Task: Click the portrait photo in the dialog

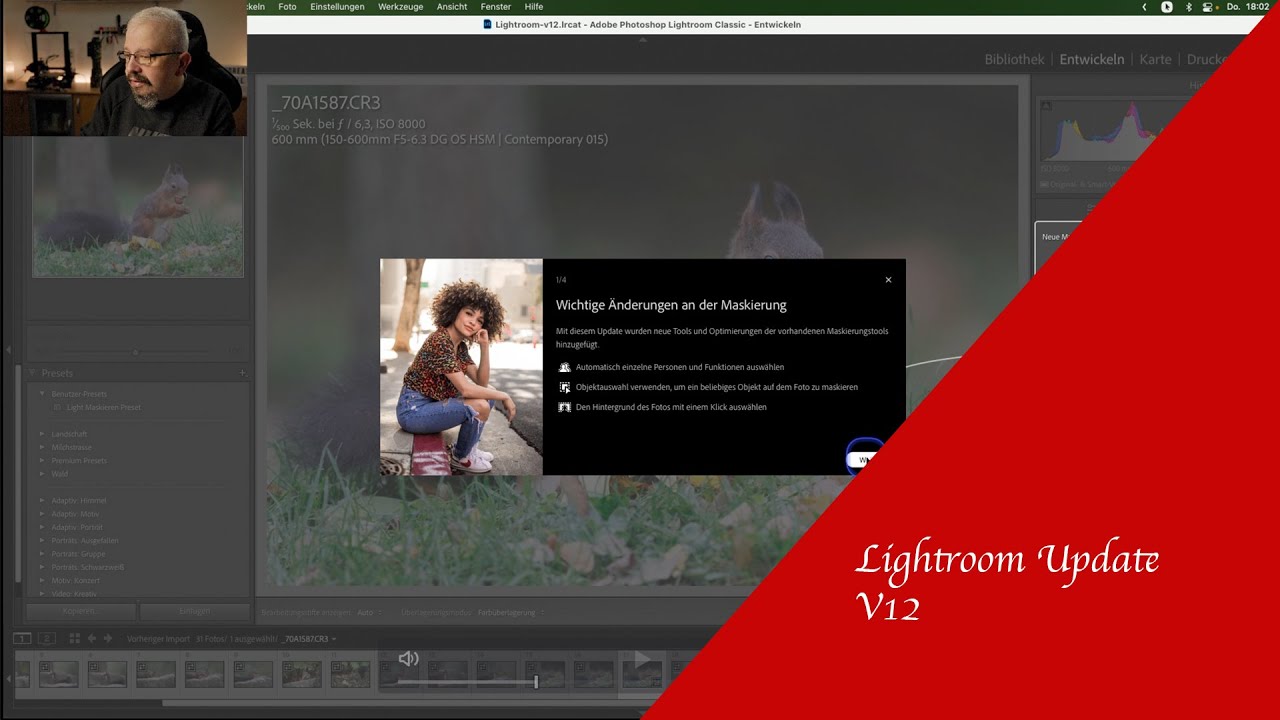Action: (461, 367)
